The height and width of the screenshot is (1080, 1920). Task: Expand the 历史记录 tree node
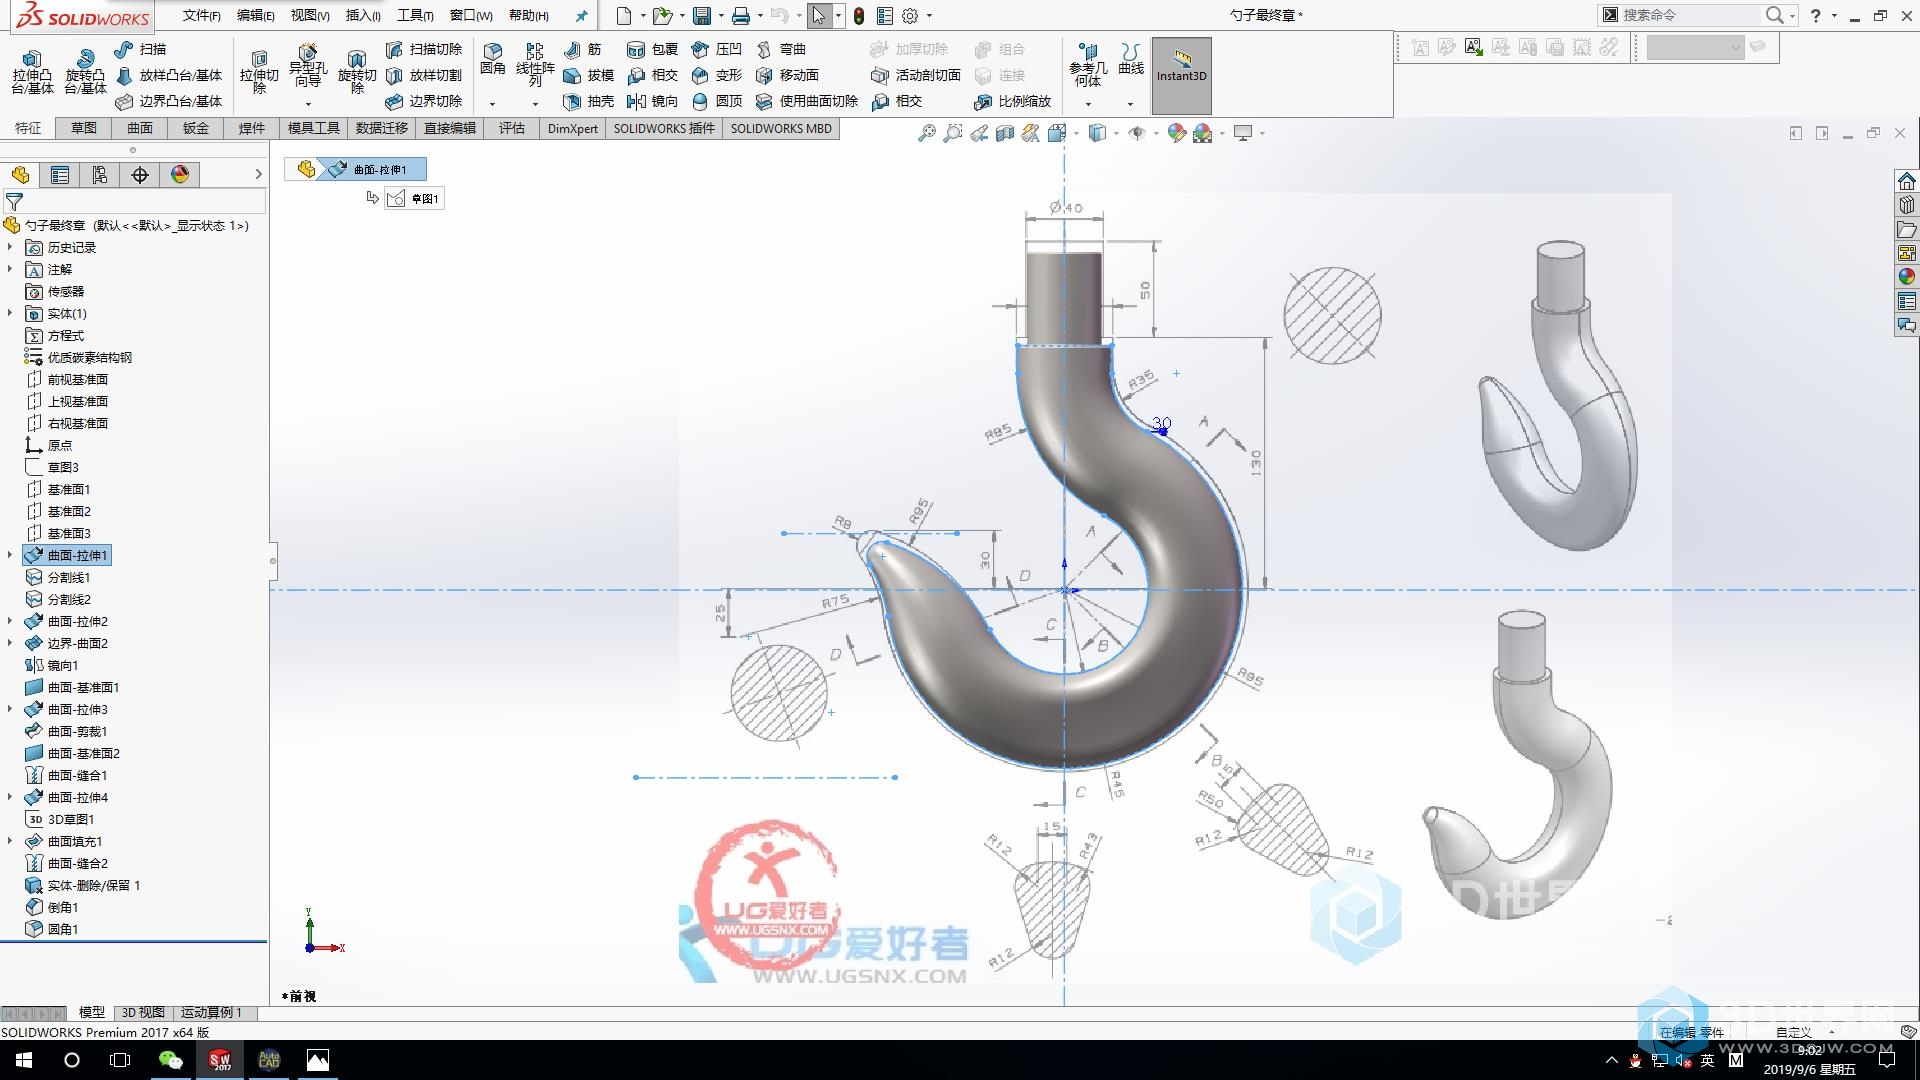click(x=10, y=247)
